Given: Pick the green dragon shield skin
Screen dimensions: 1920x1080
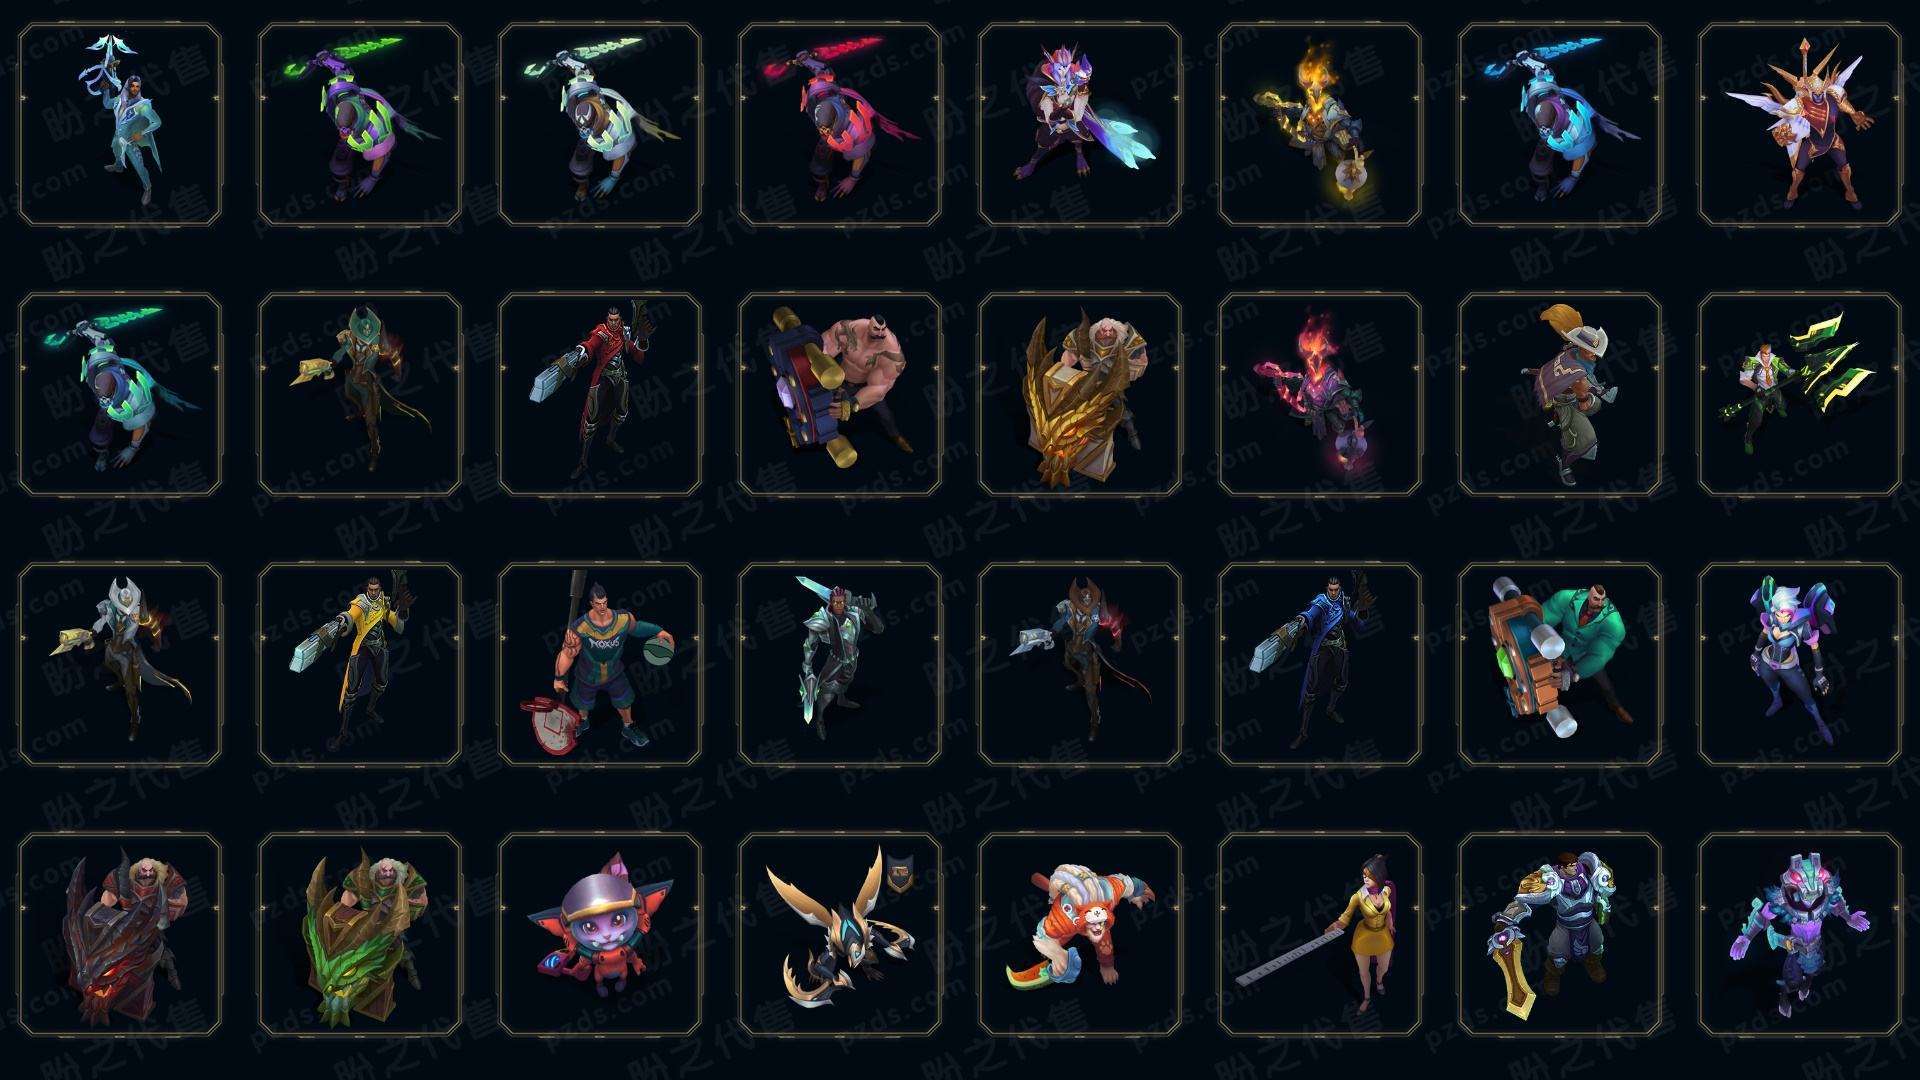Looking at the screenshot, I should coord(359,935).
